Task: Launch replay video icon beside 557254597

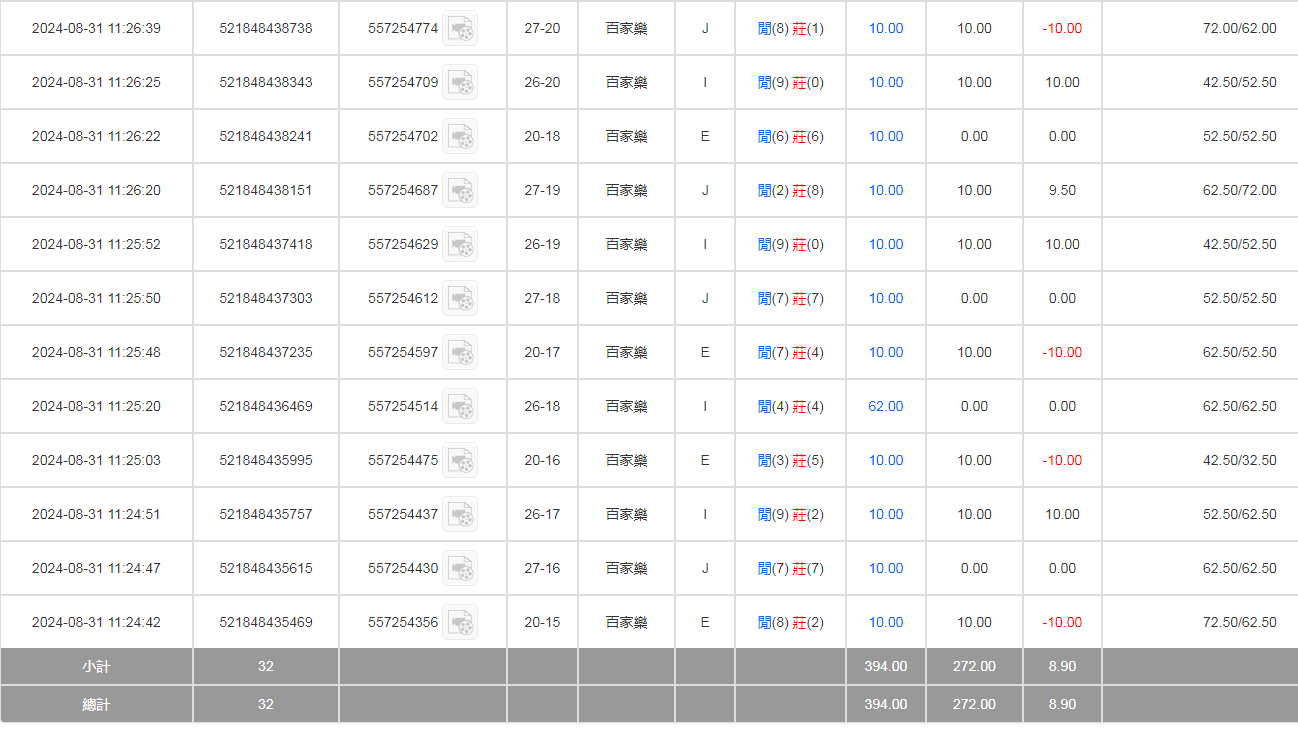Action: 460,353
